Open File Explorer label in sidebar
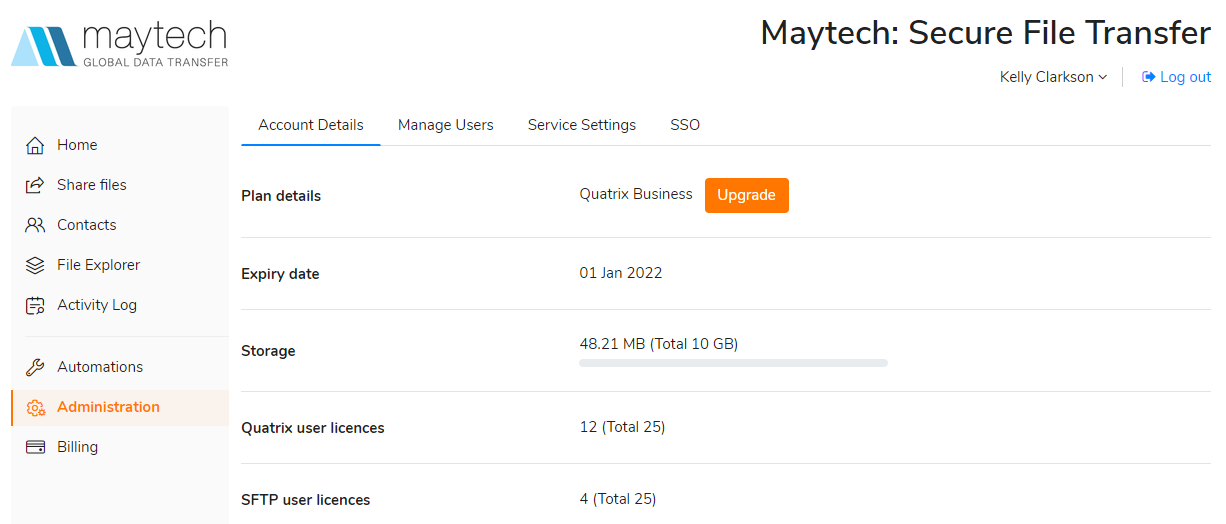Screen dimensions: 1226x524 click(99, 265)
